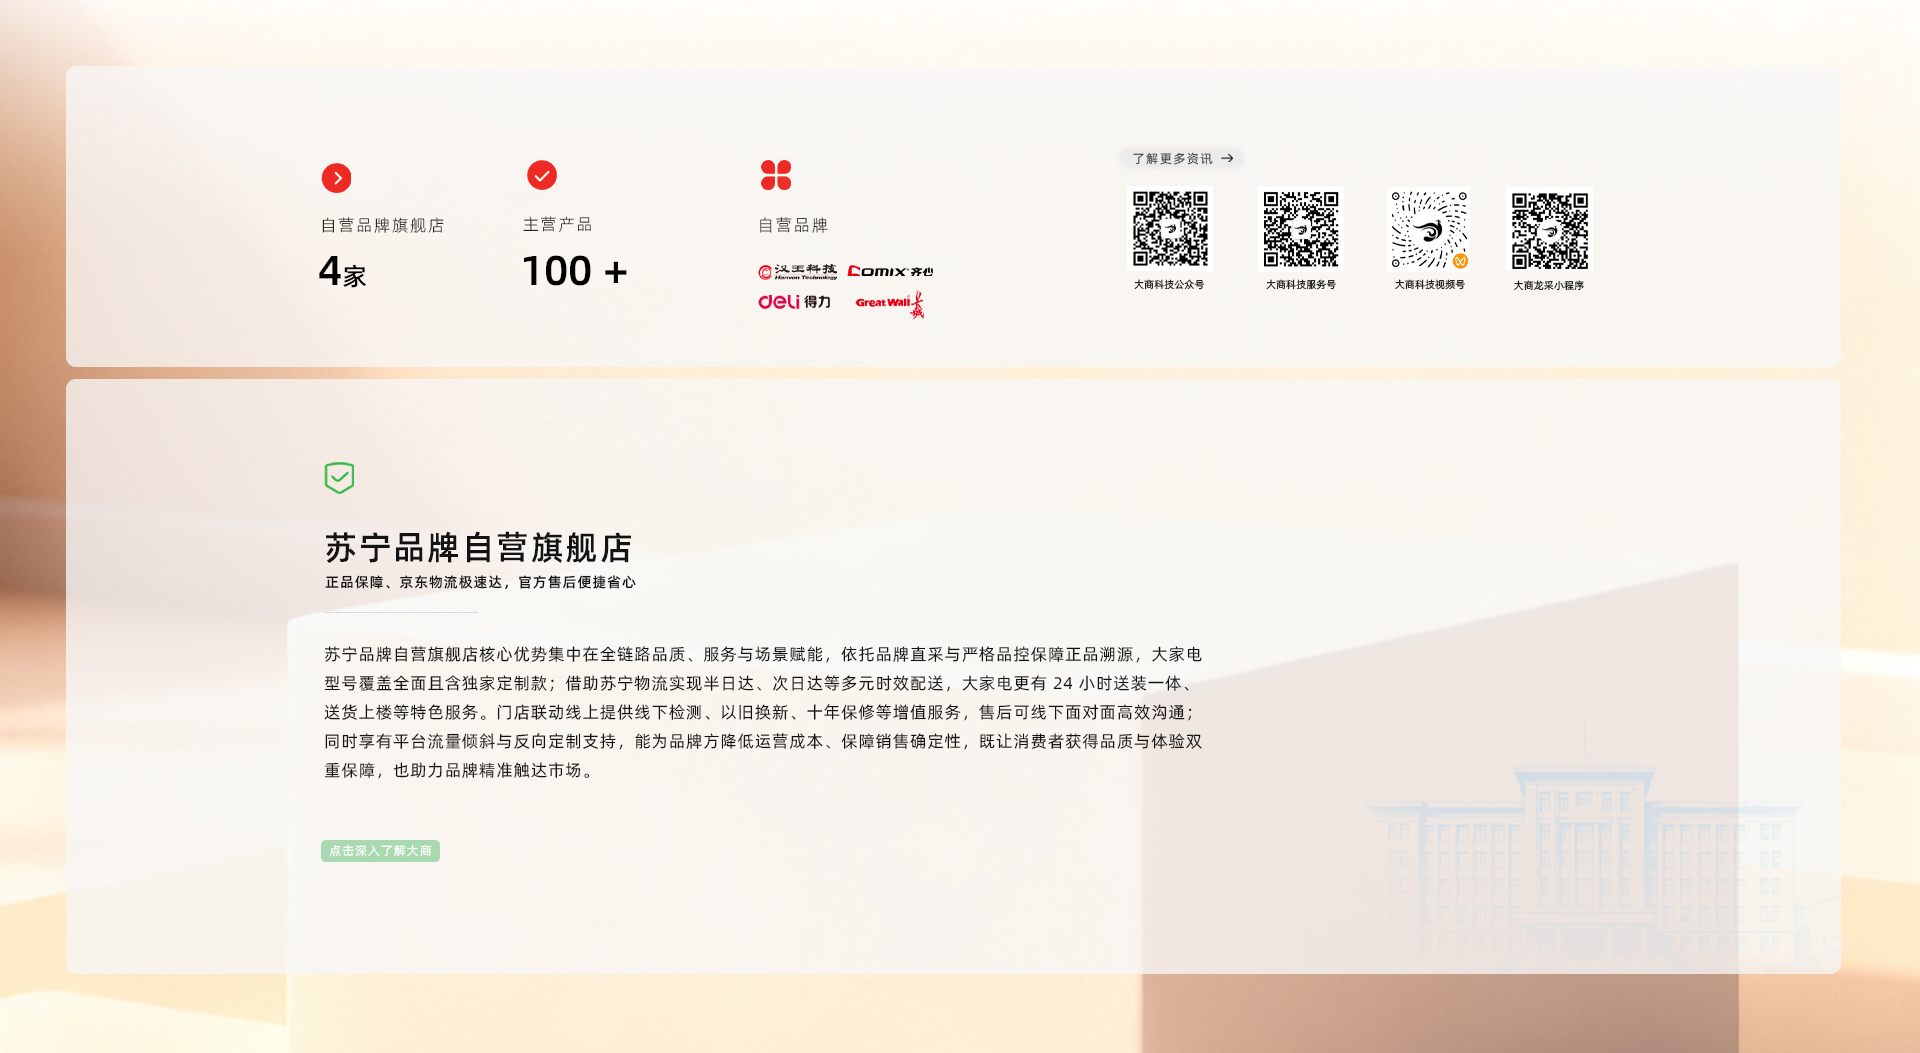Click the 大商科技公众号 QR code
This screenshot has width=1920, height=1053.
coord(1169,230)
